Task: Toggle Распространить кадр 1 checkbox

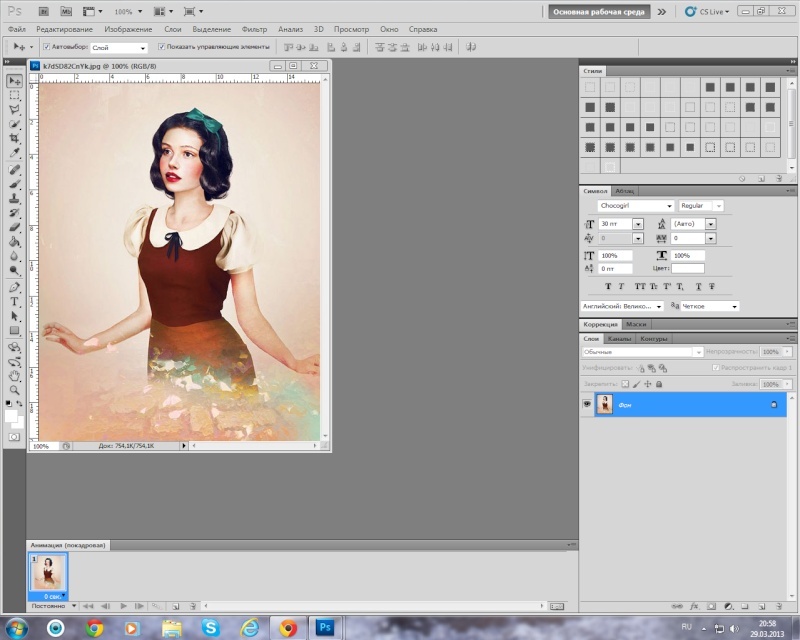Action: tap(715, 367)
